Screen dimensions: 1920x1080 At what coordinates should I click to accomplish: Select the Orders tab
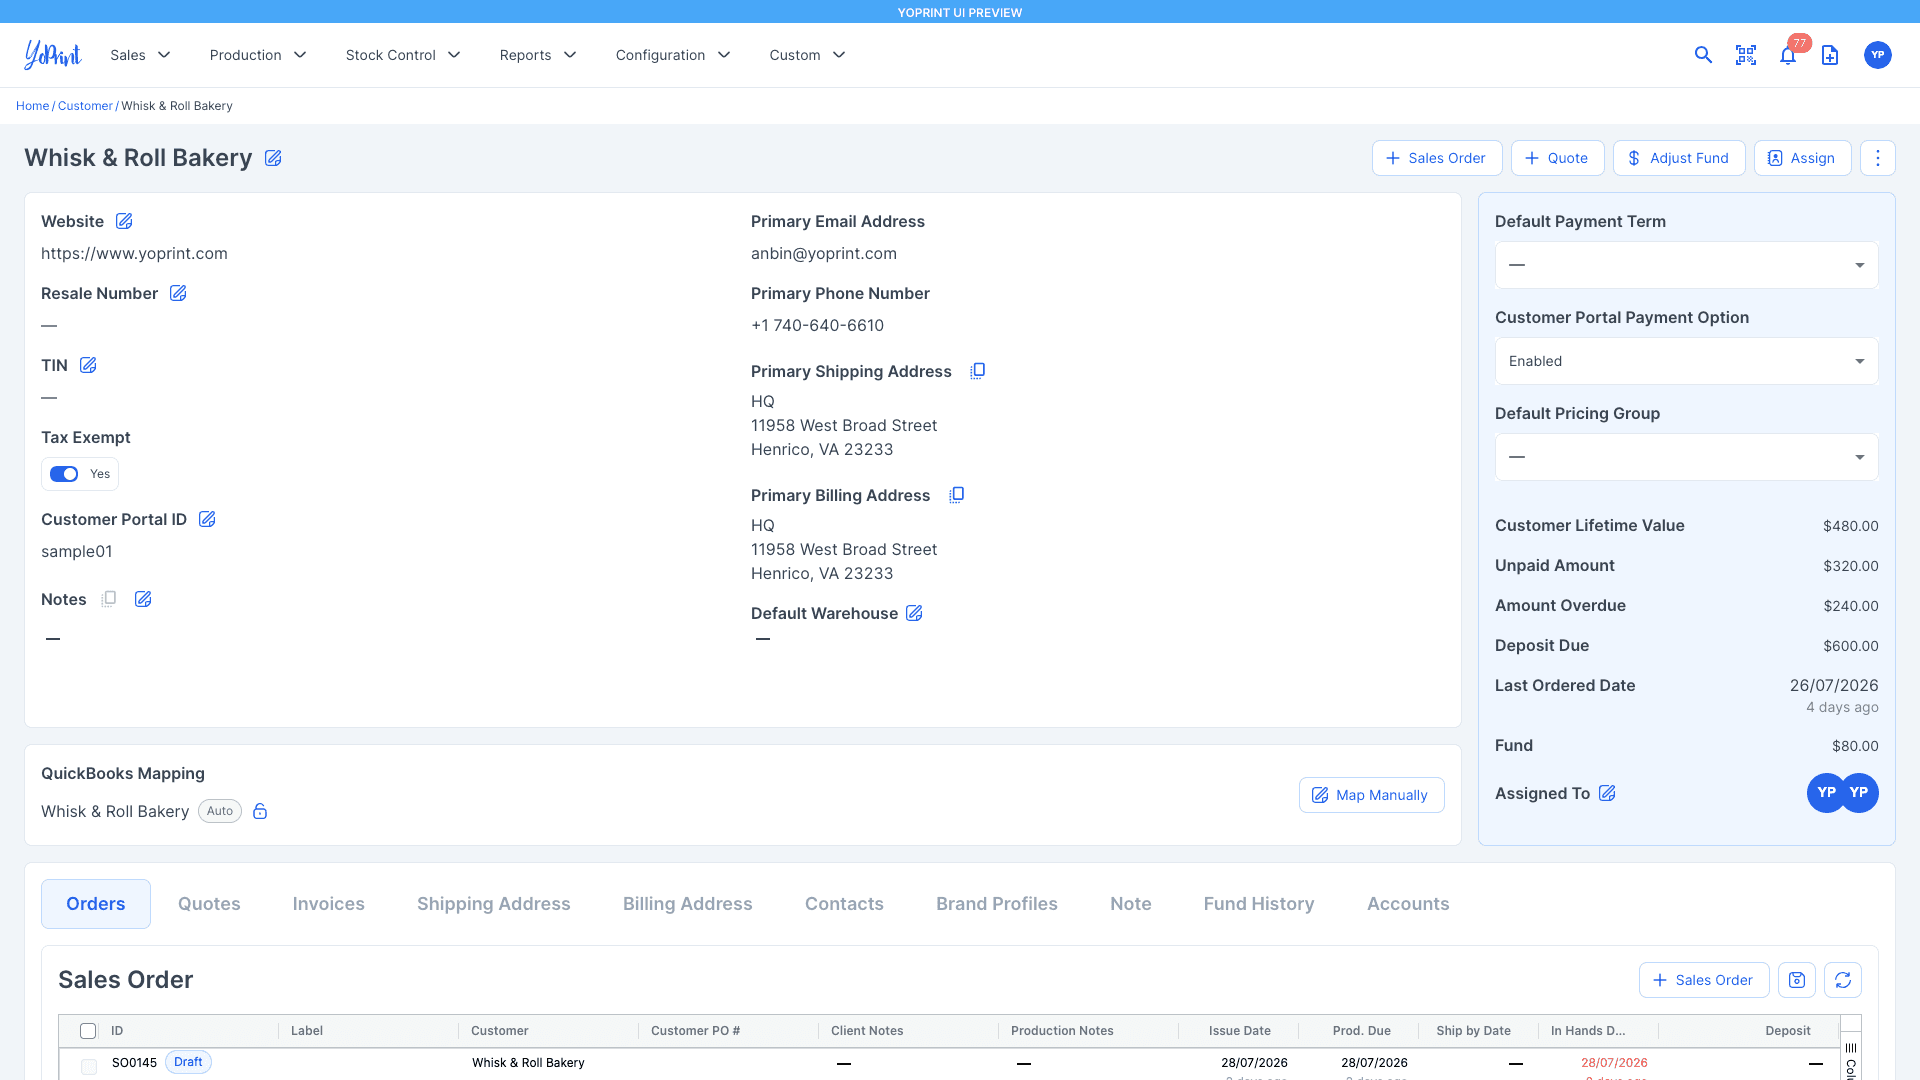[96, 904]
